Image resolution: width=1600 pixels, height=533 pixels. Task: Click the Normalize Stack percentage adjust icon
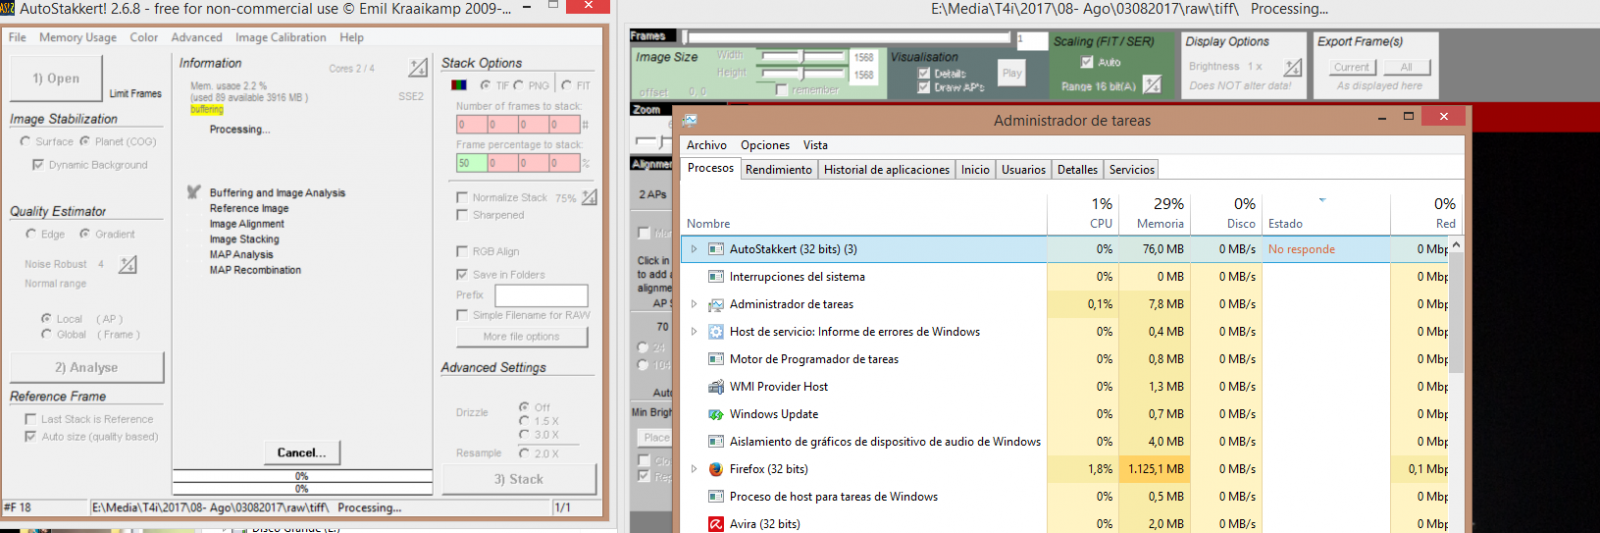coord(590,197)
